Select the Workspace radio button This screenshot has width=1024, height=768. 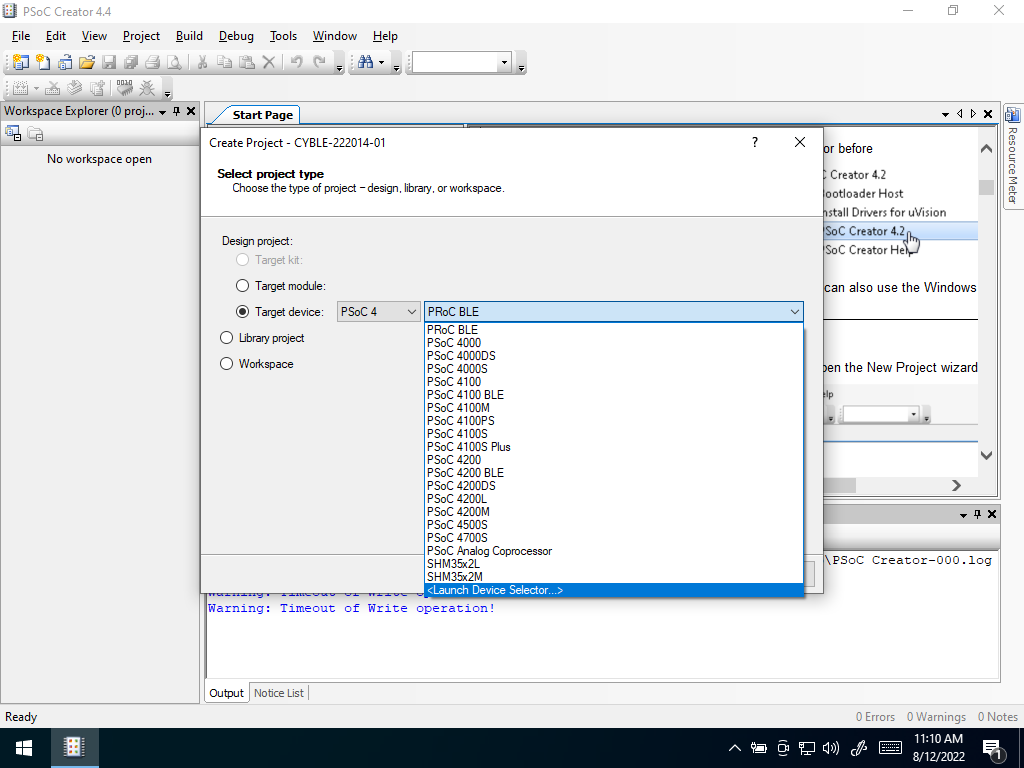pos(226,364)
